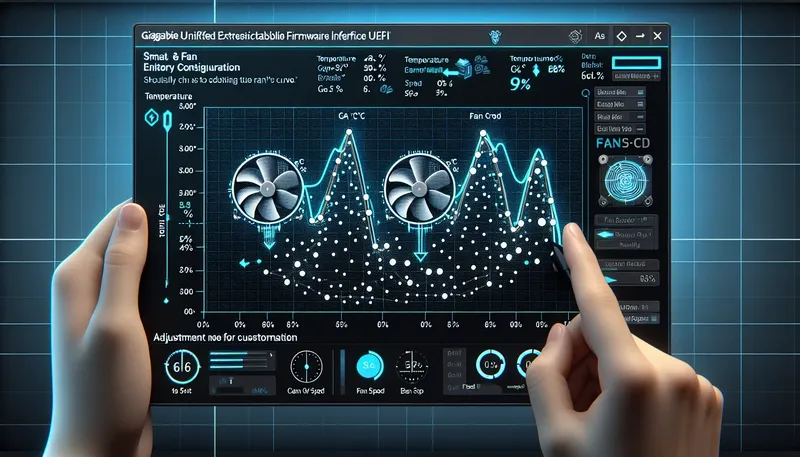Click the "As" button in the title bar
Image resolution: width=800 pixels, height=457 pixels.
click(x=599, y=36)
